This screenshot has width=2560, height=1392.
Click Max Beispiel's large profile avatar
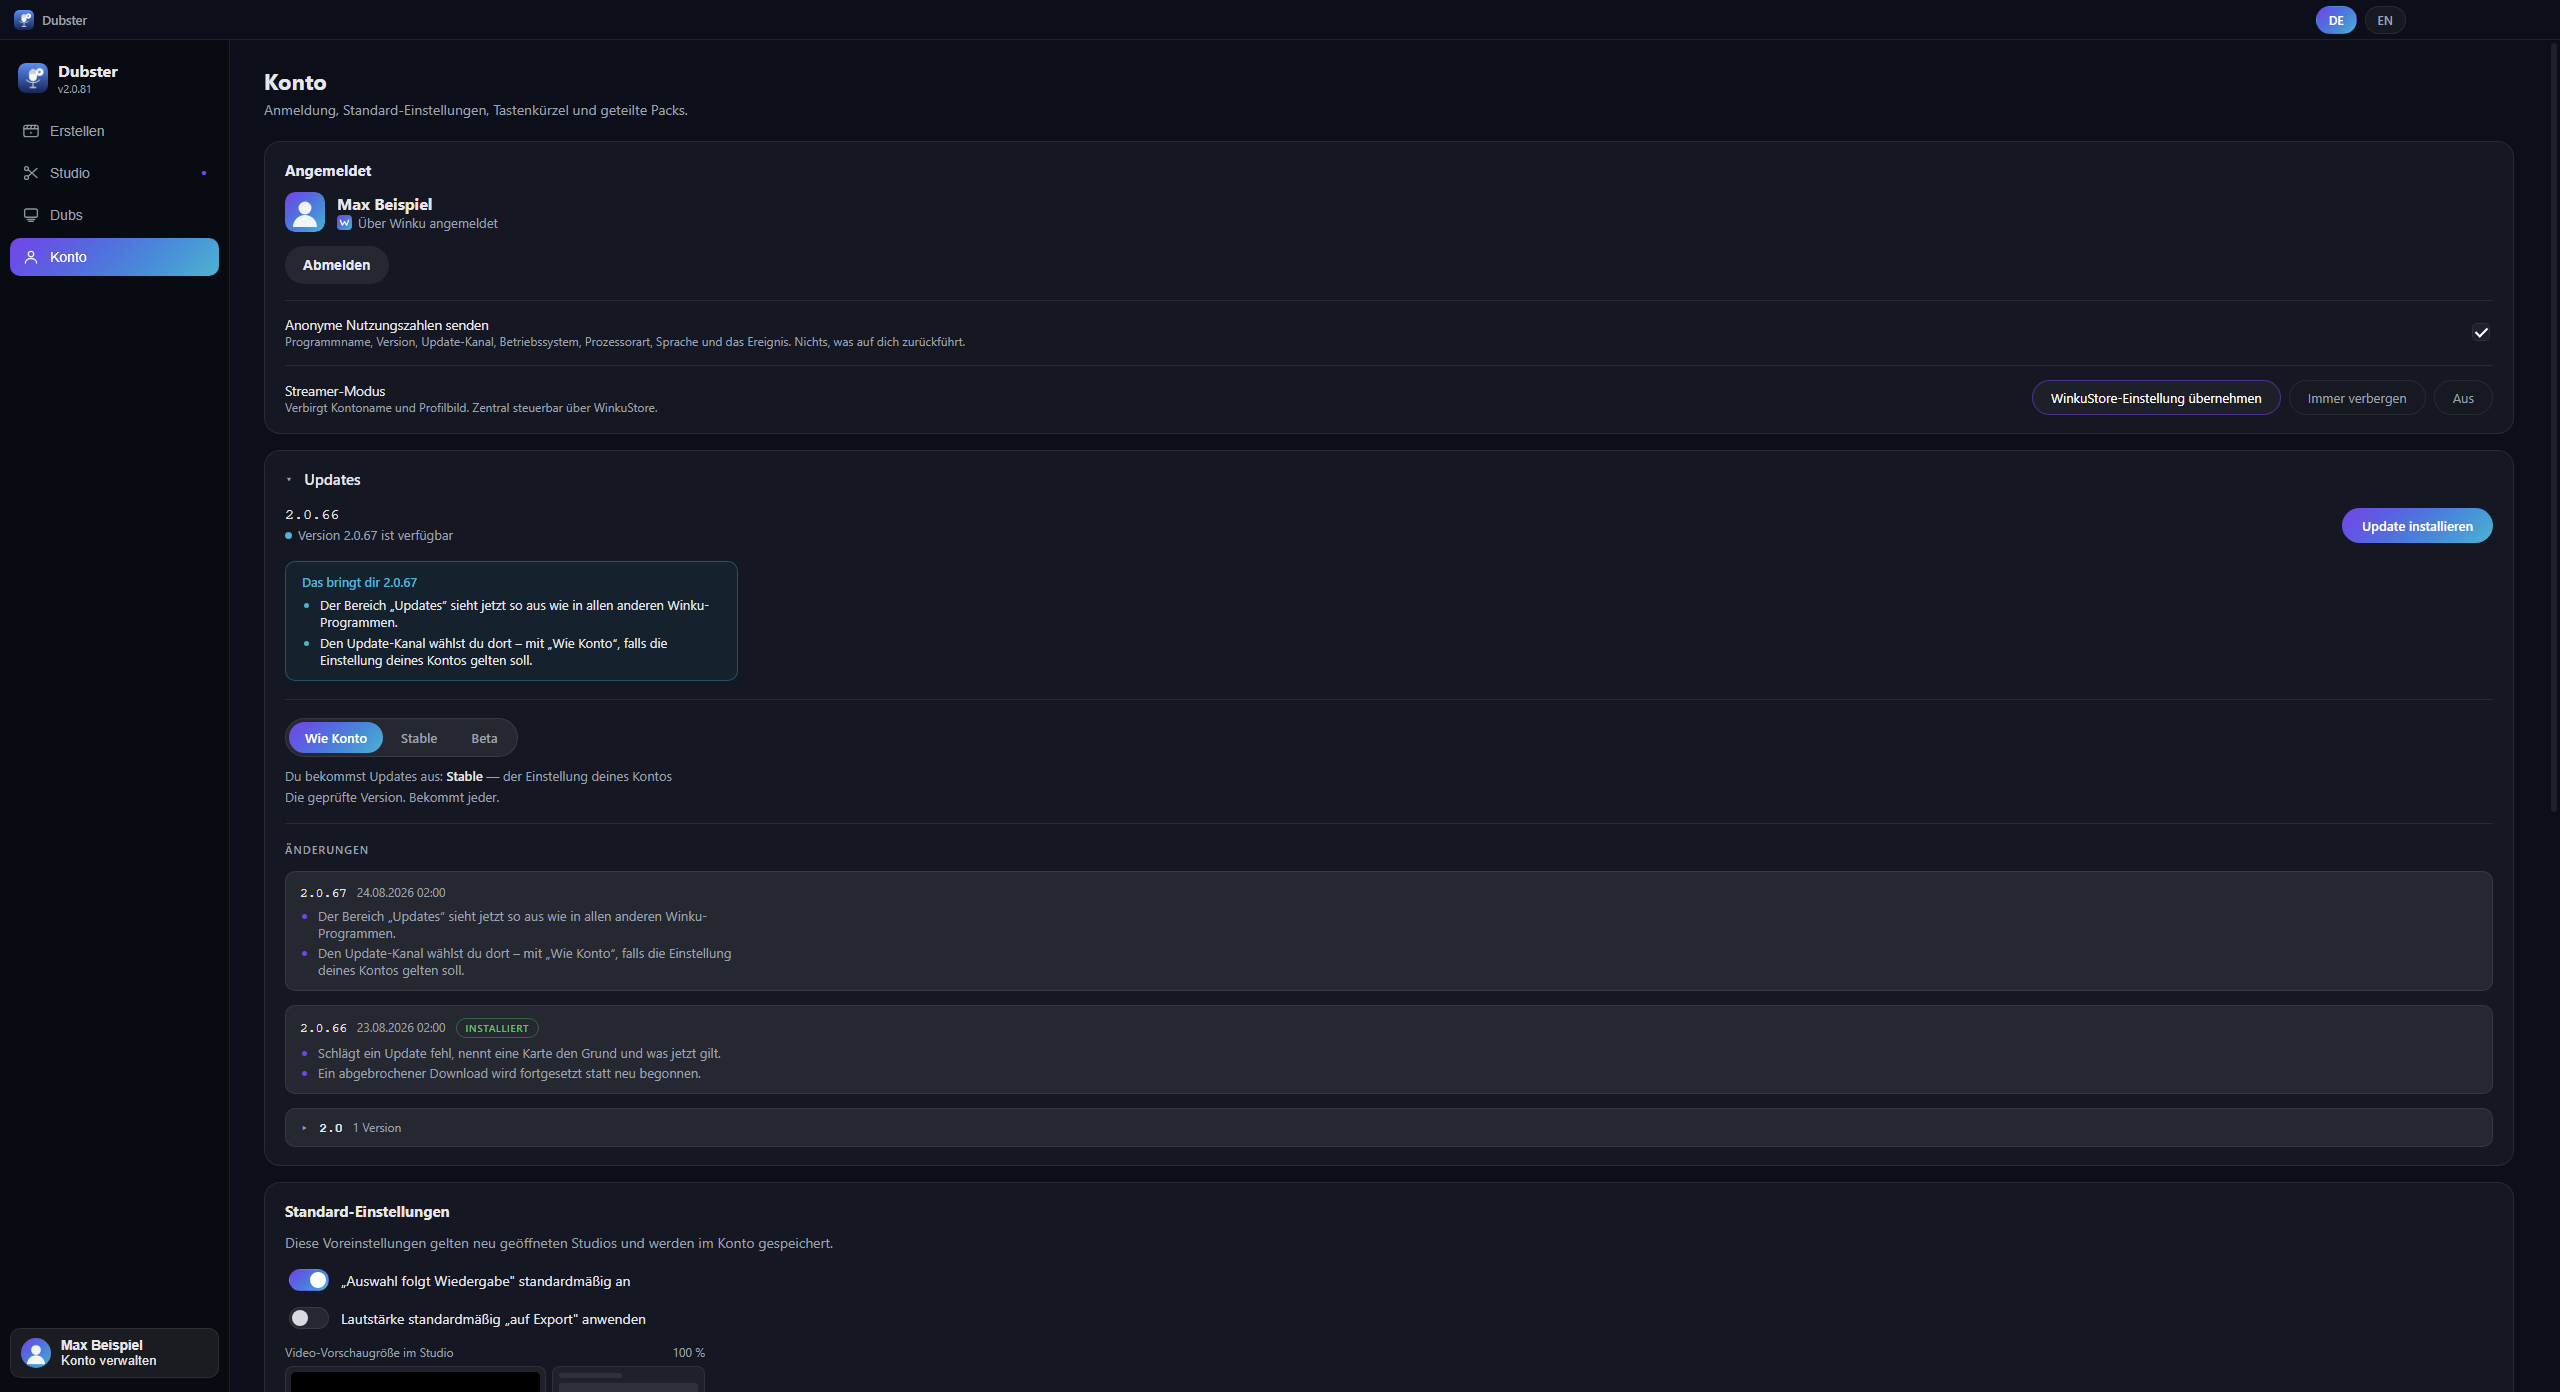(305, 212)
